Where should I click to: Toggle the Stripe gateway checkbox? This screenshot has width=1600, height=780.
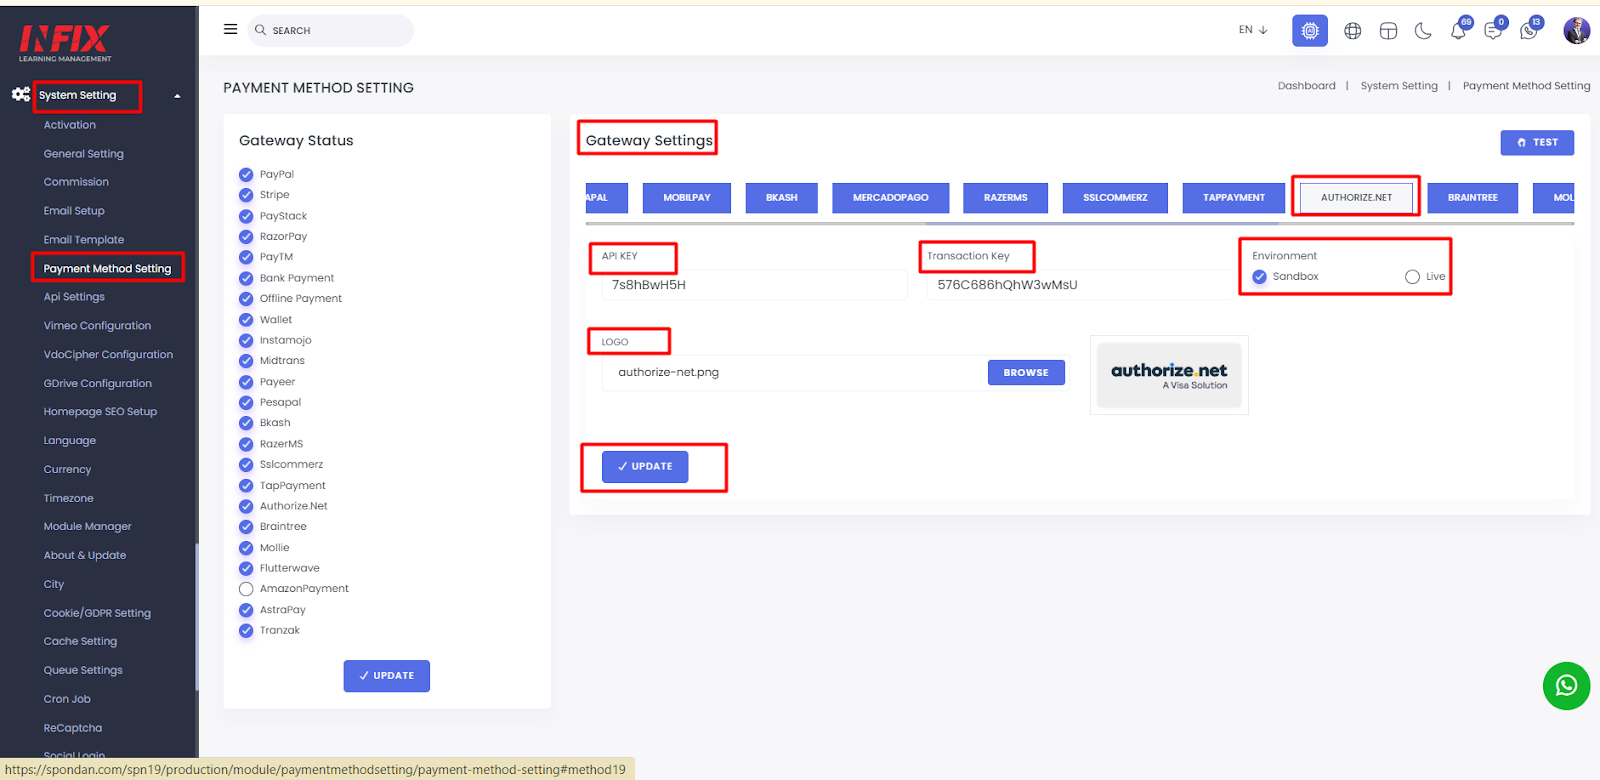[x=246, y=195]
